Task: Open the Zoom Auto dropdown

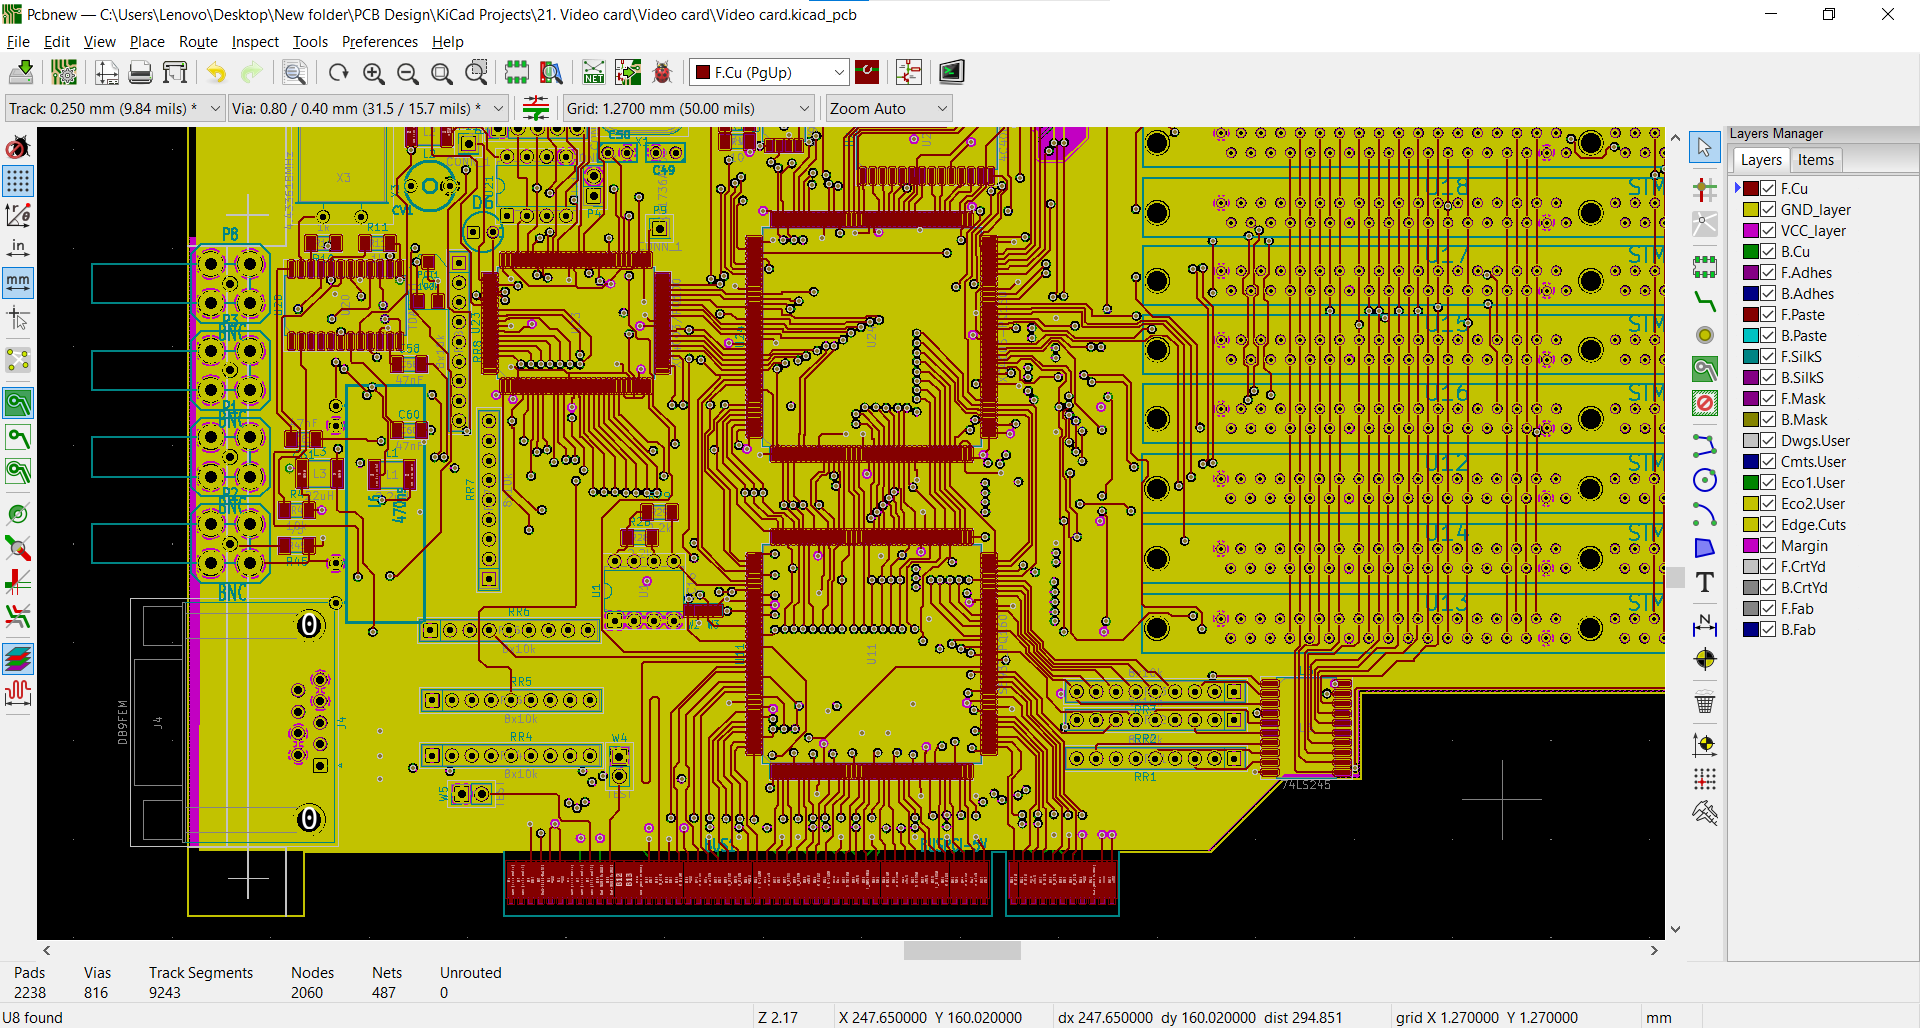Action: pyautogui.click(x=941, y=109)
